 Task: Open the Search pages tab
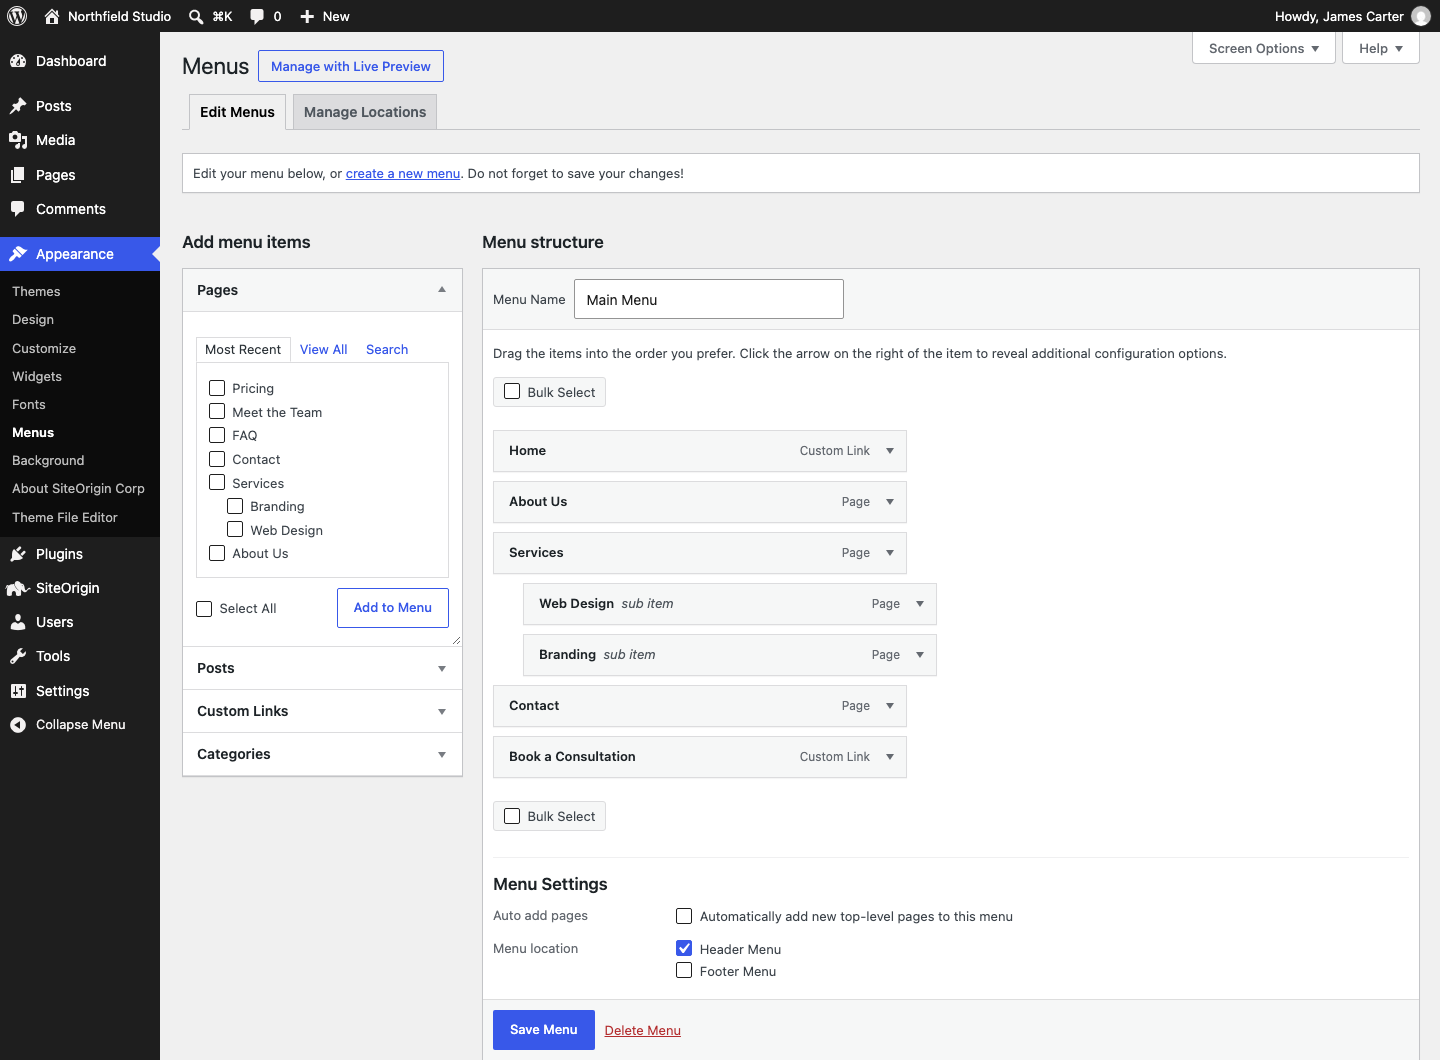[x=387, y=349]
